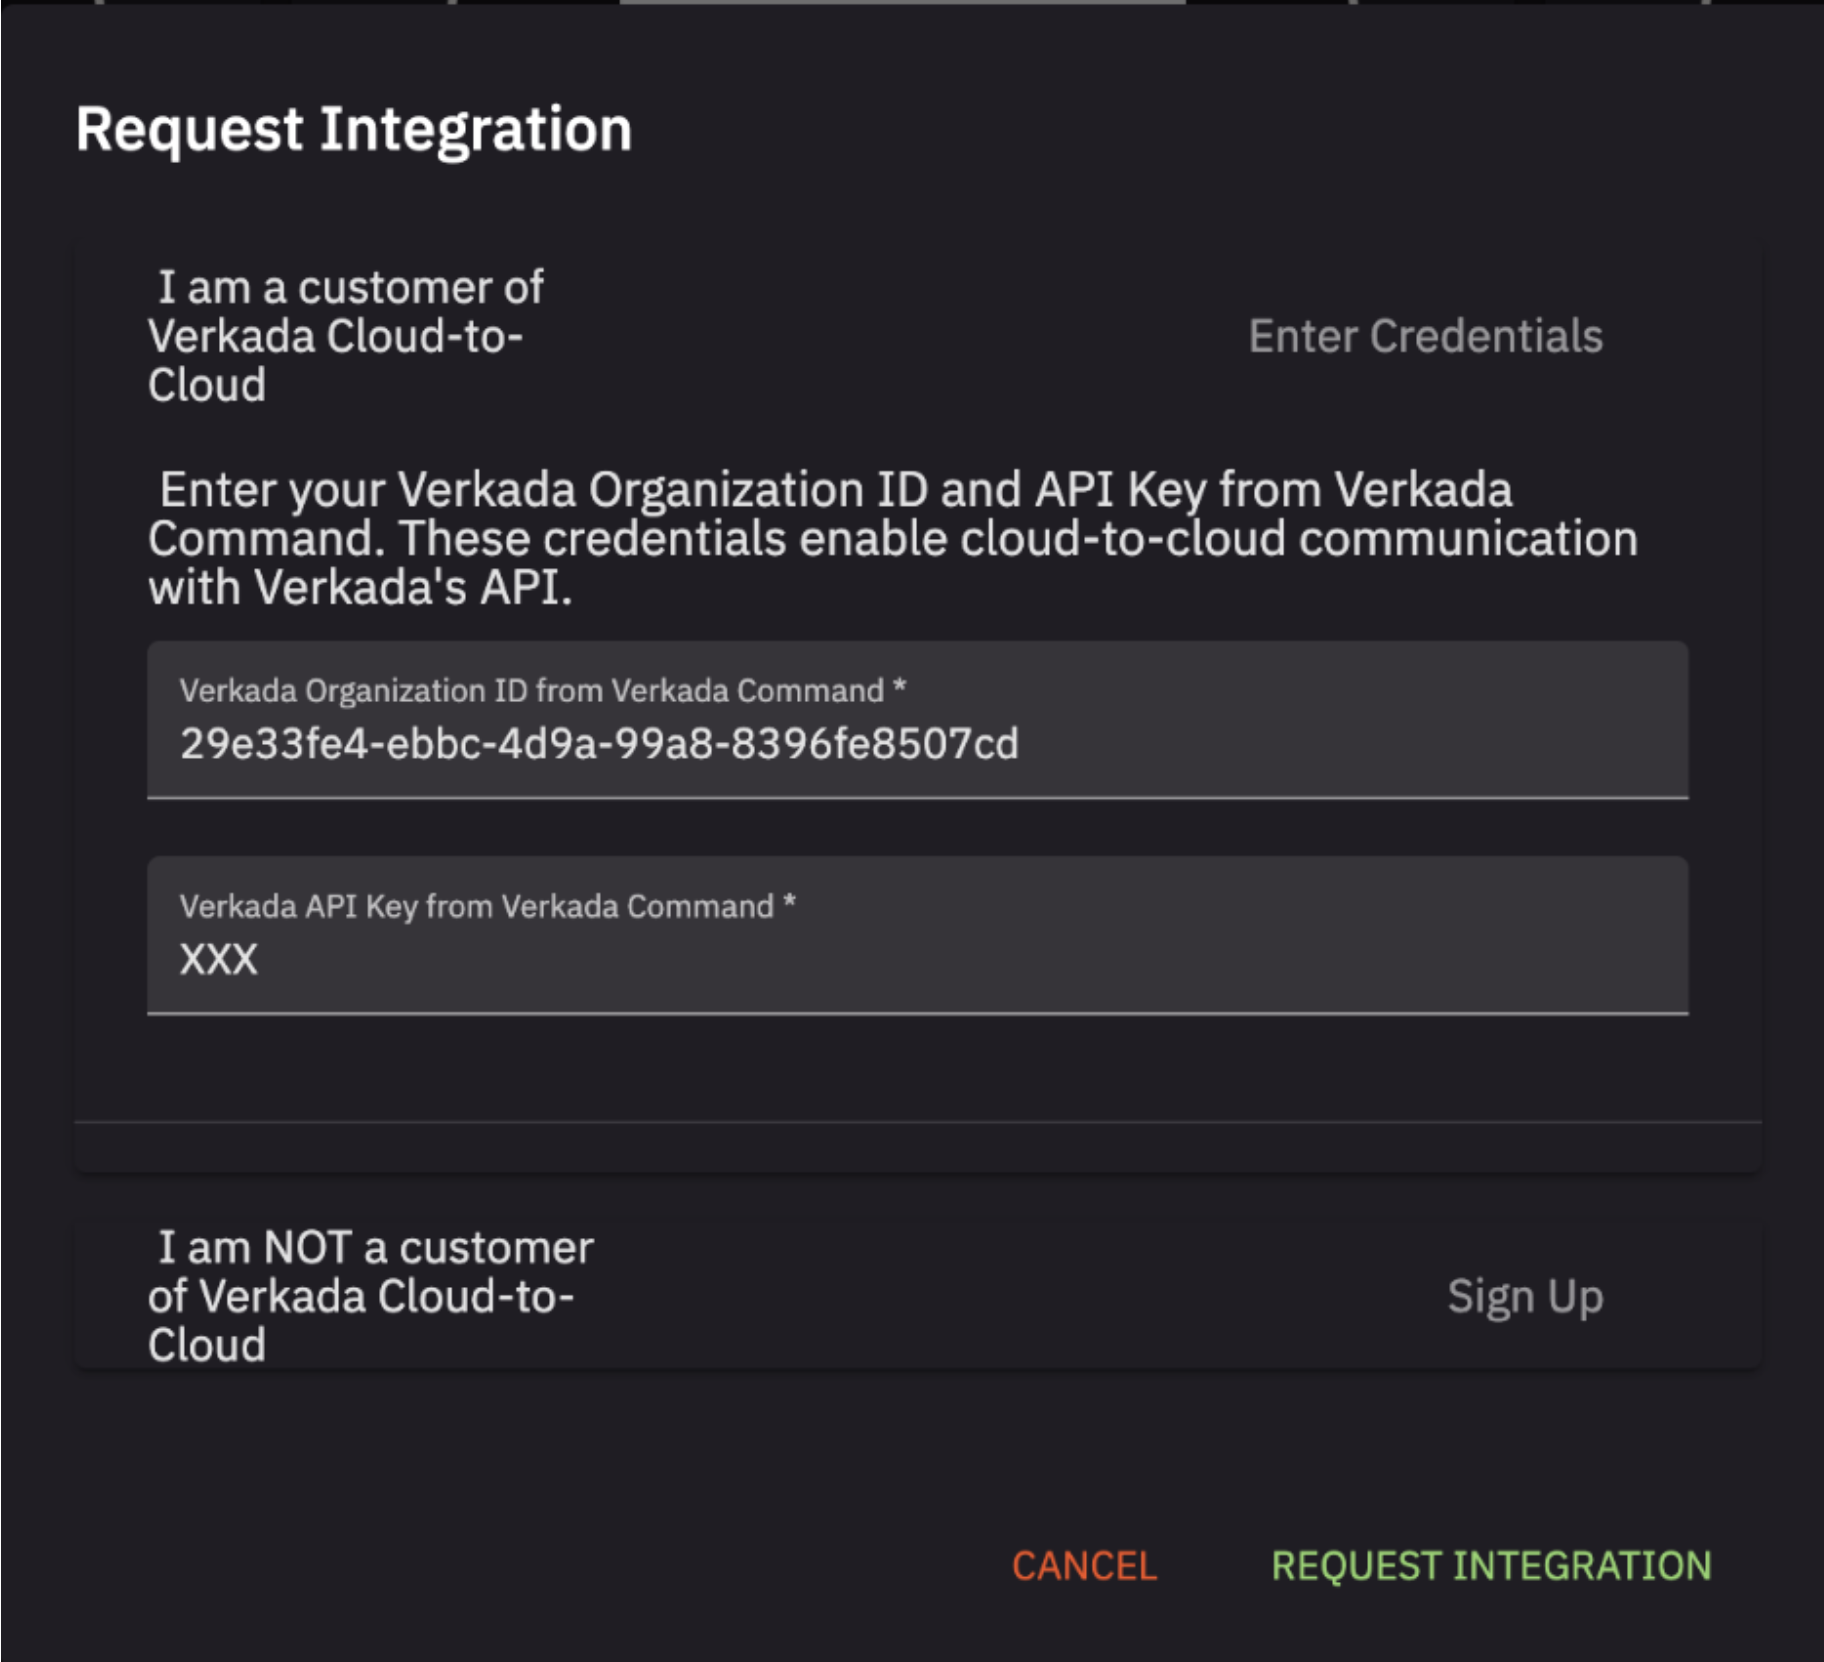Click the asterisk beside API Key label
This screenshot has height=1662, width=1824.
click(789, 904)
